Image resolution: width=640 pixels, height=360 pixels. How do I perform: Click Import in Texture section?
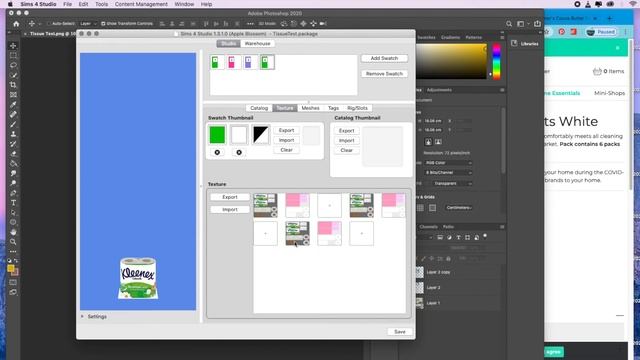click(x=230, y=209)
